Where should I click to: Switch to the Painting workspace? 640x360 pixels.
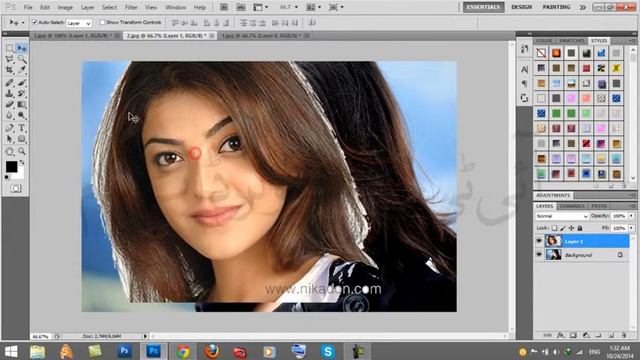556,7
